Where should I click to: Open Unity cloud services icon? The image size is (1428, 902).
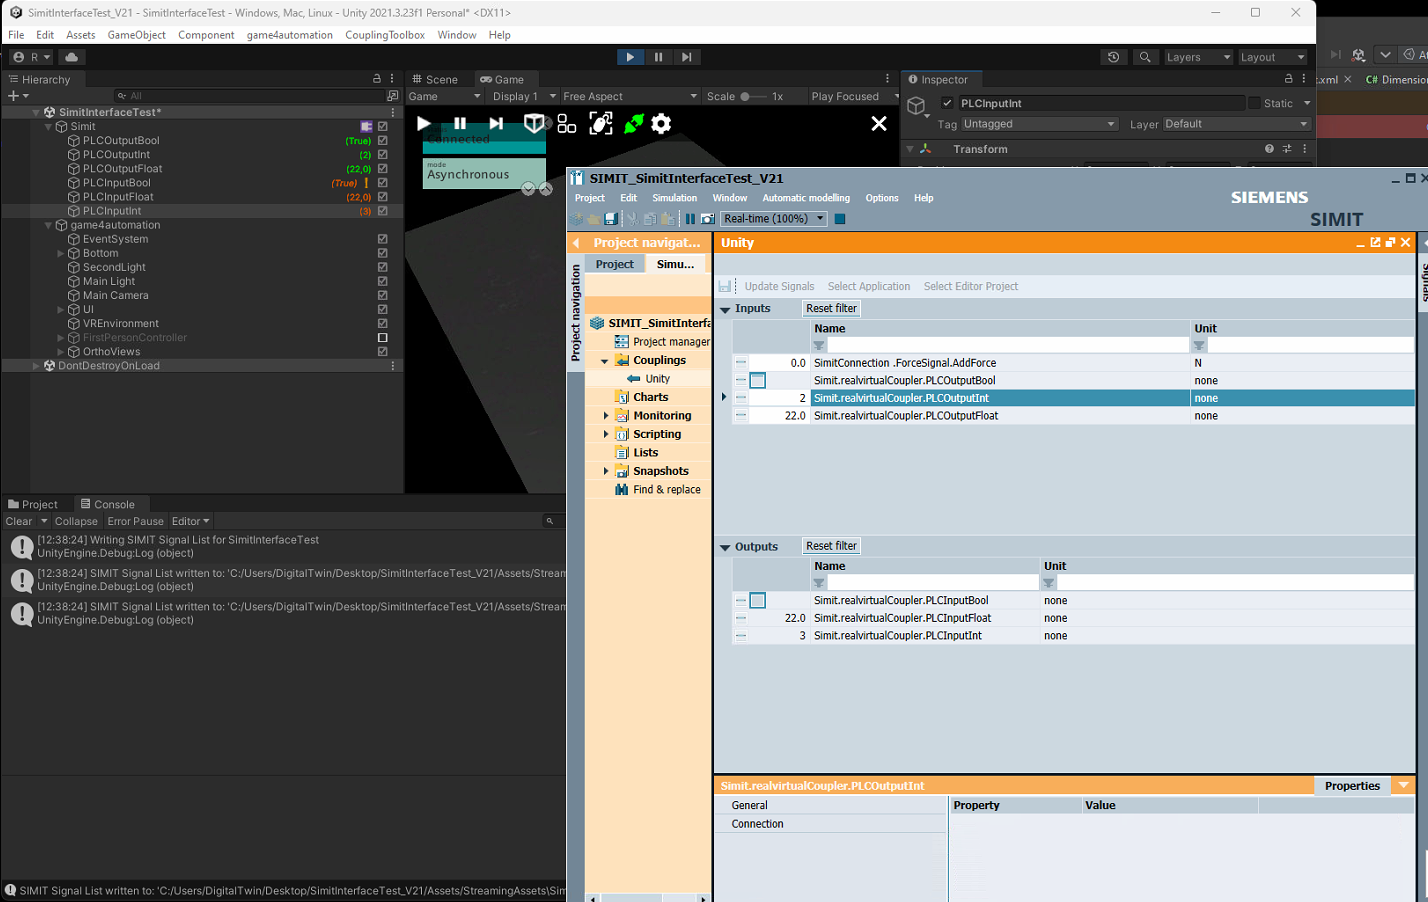tap(72, 57)
